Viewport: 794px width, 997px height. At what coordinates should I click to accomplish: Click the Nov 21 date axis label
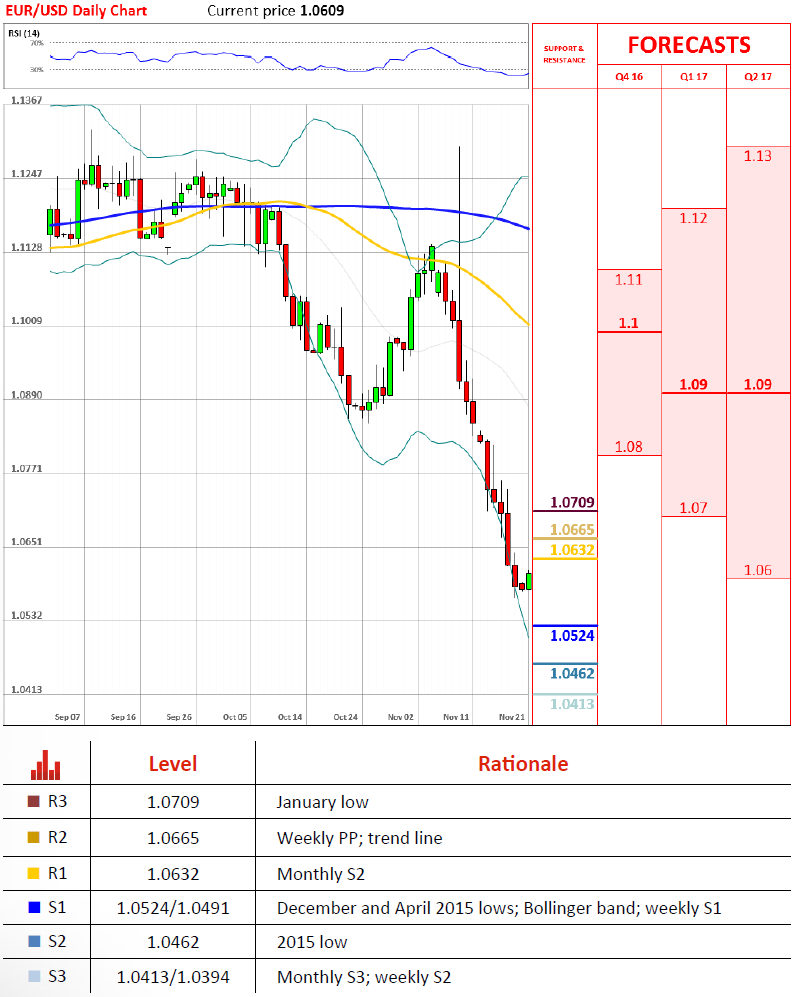(512, 717)
